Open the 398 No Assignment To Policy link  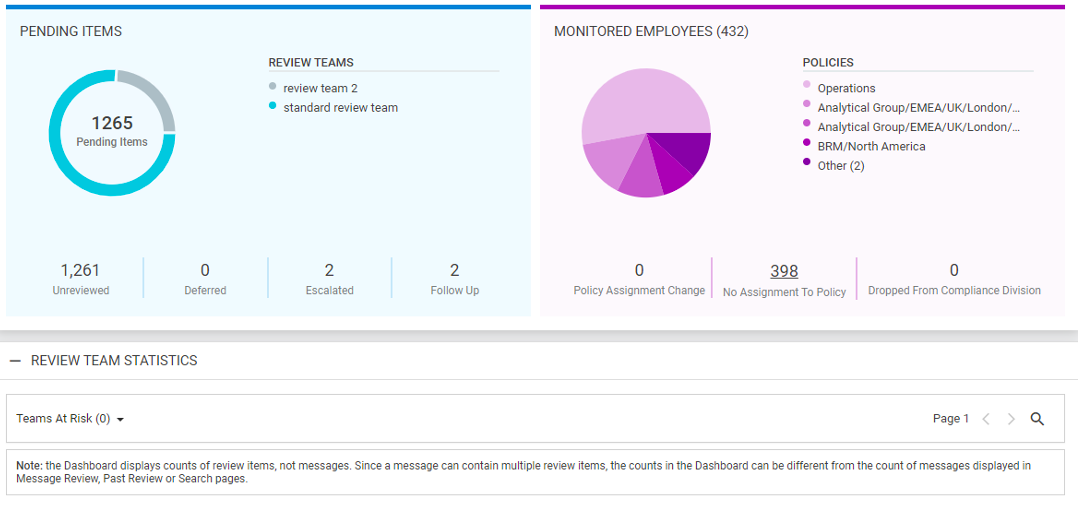click(x=784, y=271)
